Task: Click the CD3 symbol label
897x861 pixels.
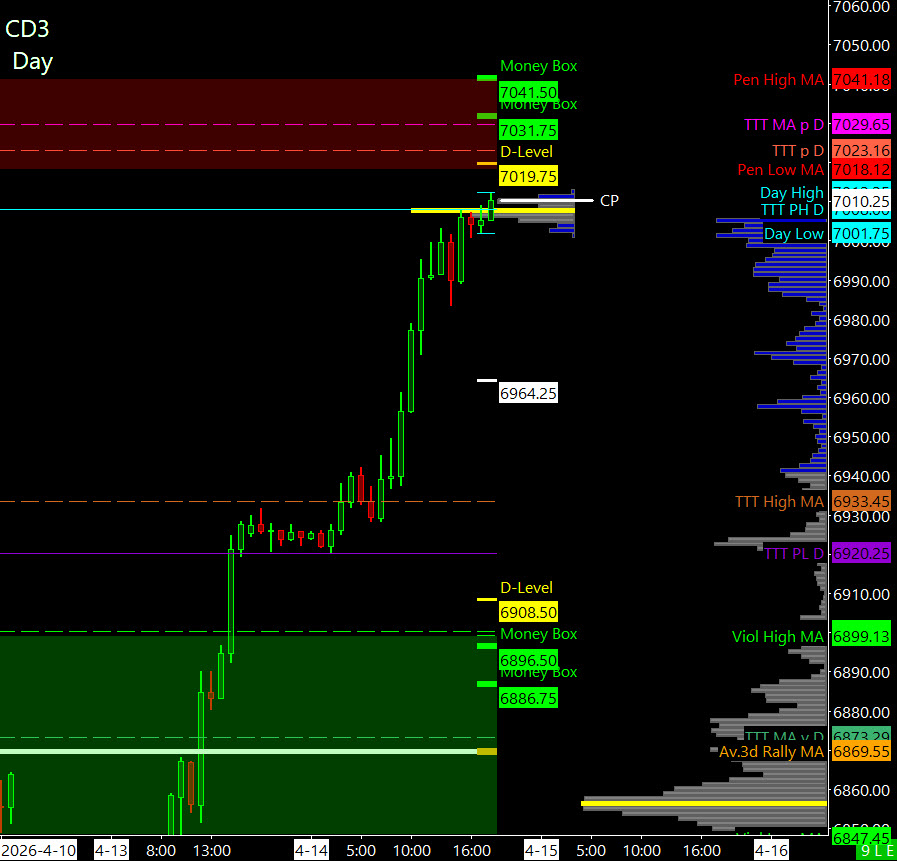Action: coord(27,29)
